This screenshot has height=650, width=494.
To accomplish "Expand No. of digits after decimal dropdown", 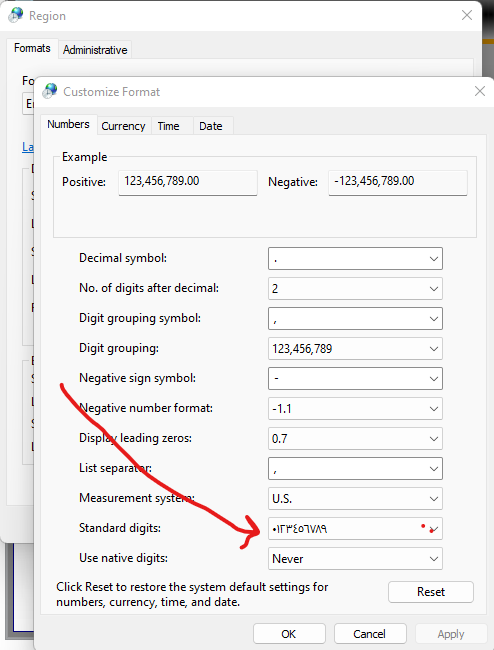I will 355,289.
